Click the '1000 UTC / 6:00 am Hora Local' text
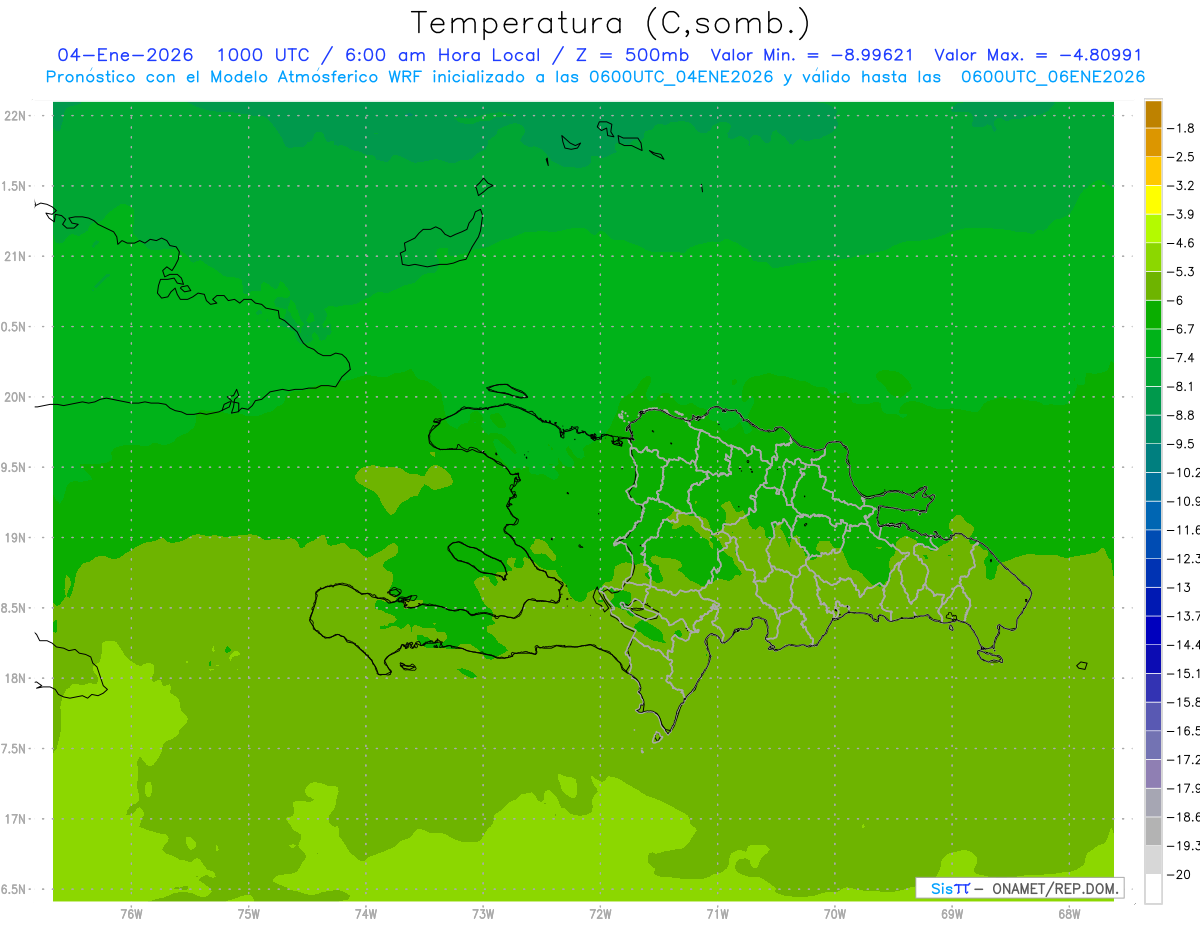1200x927 pixels. coord(378,55)
